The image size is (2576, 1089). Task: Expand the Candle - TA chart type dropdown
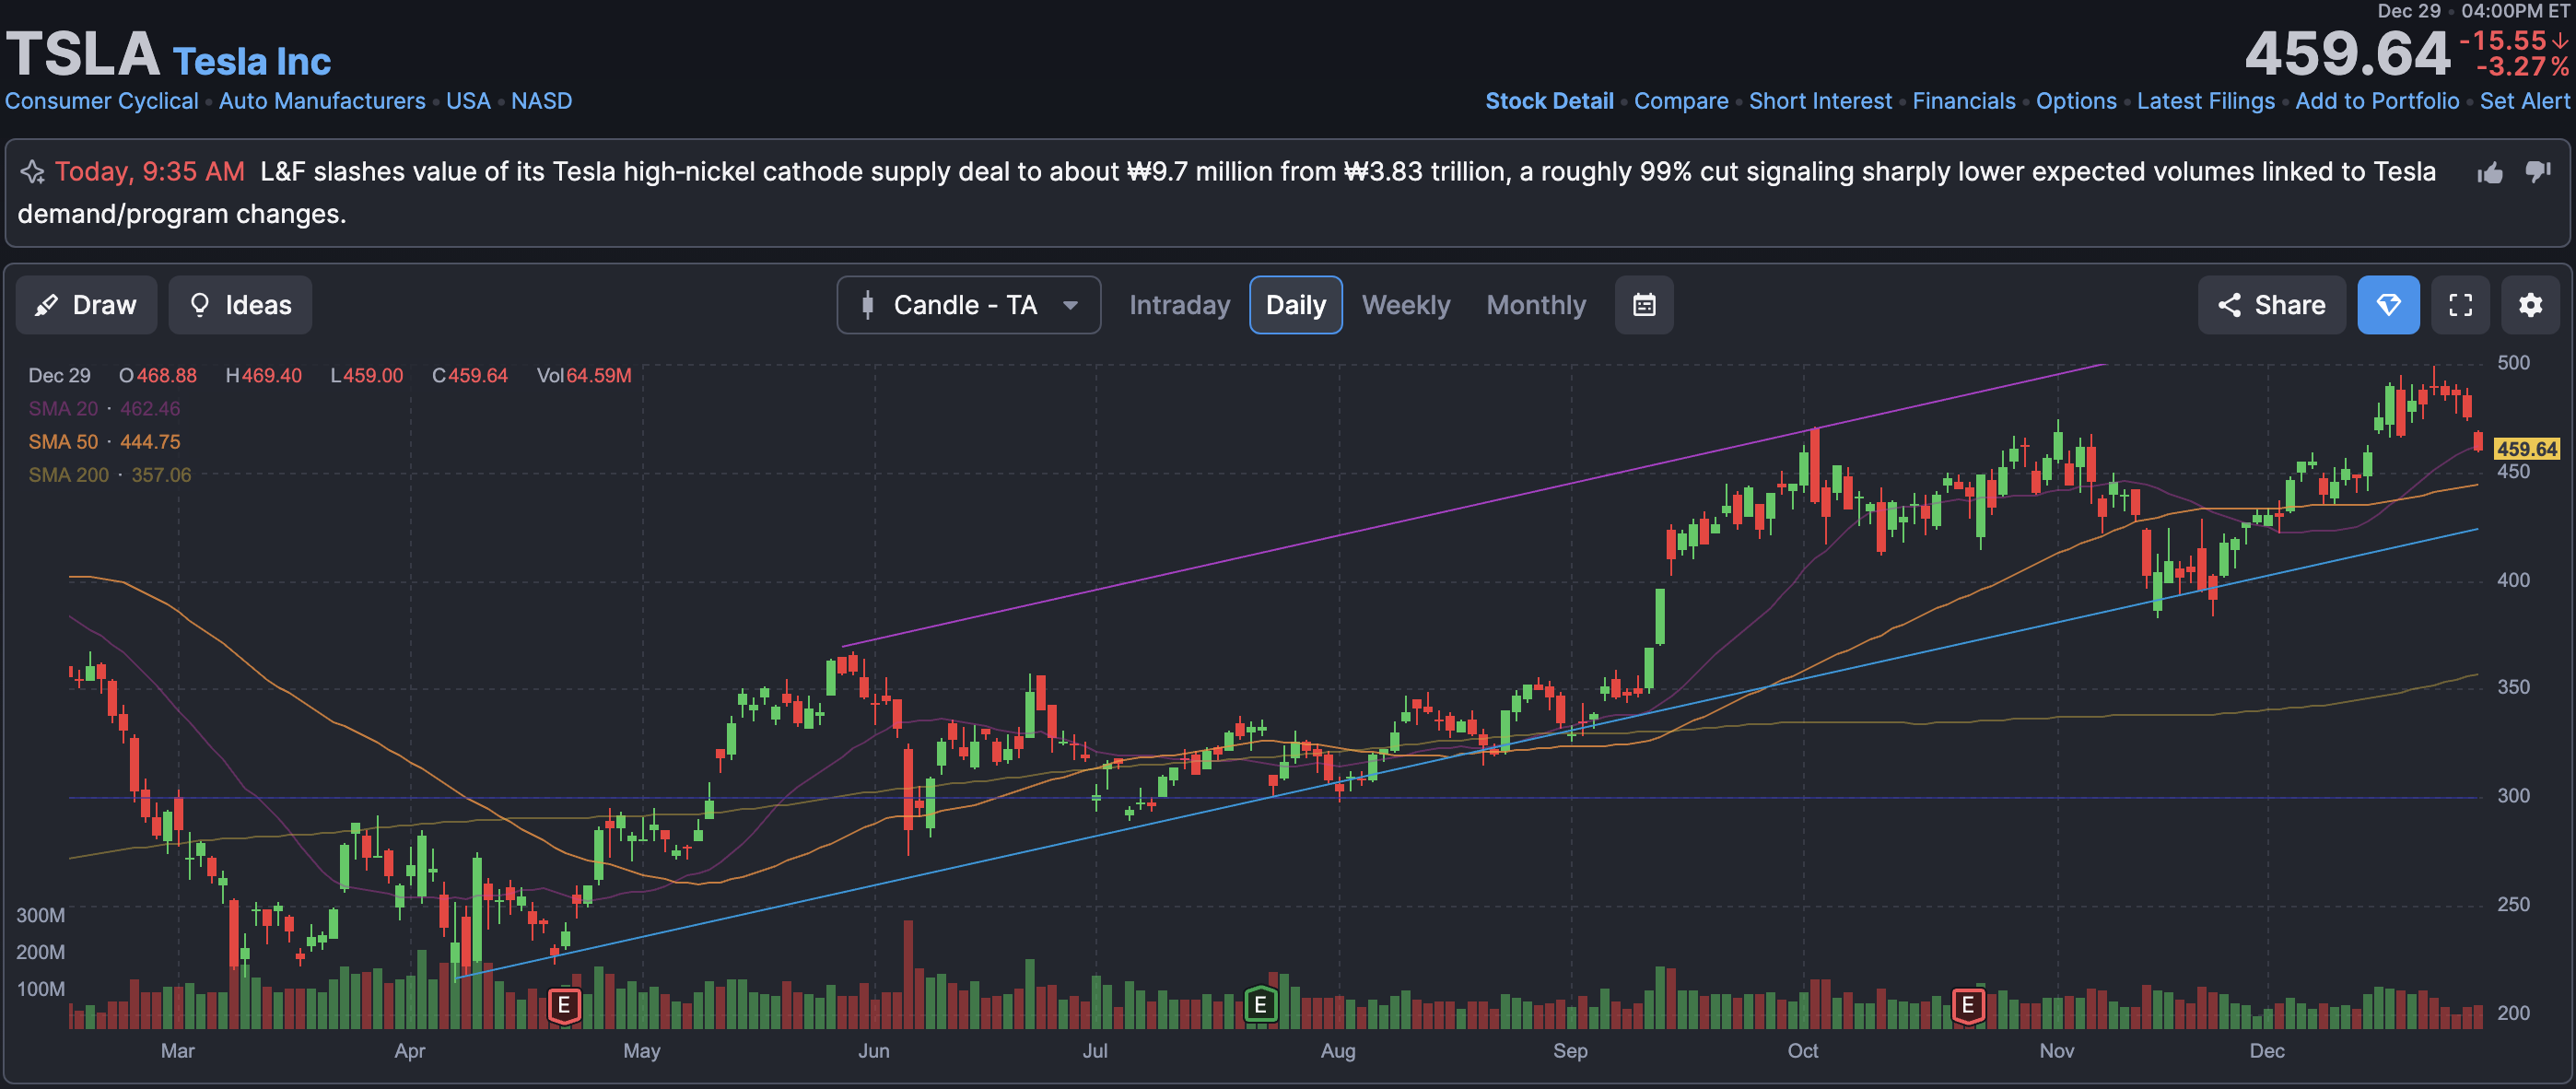point(968,305)
